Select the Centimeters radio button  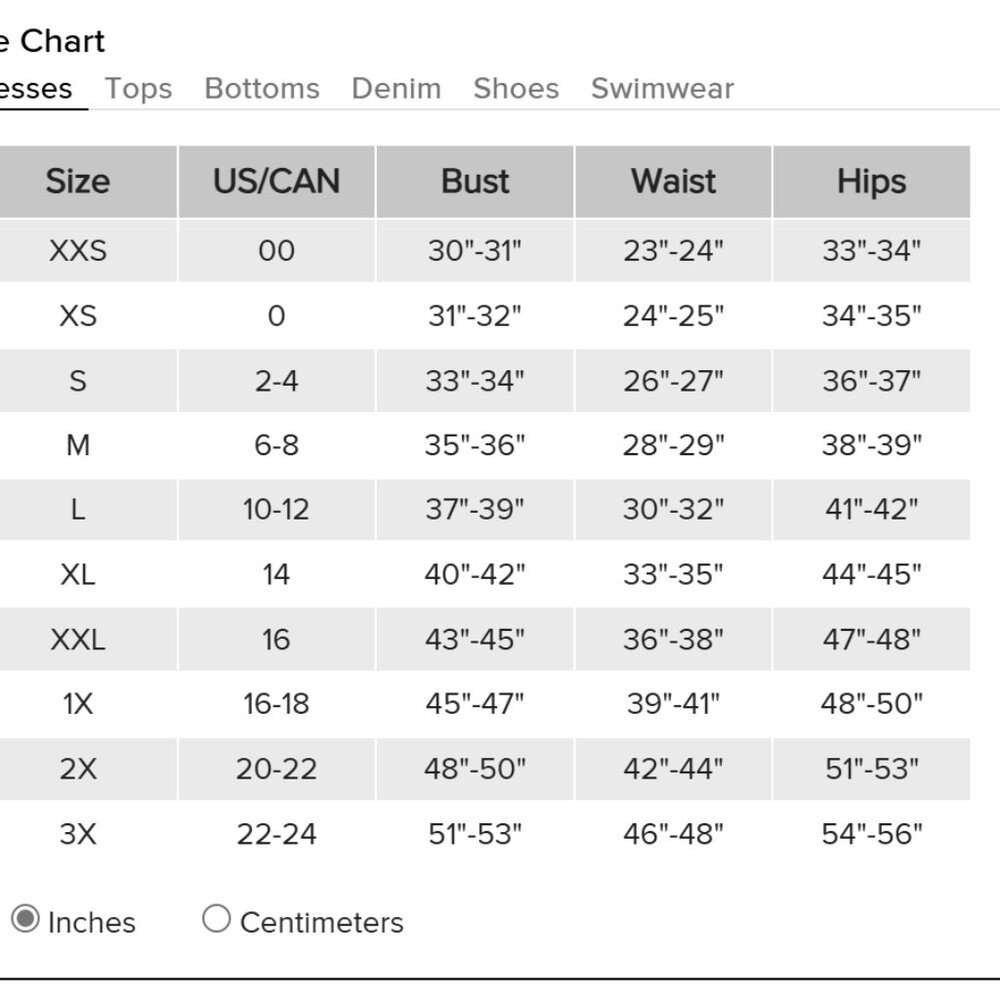click(216, 919)
